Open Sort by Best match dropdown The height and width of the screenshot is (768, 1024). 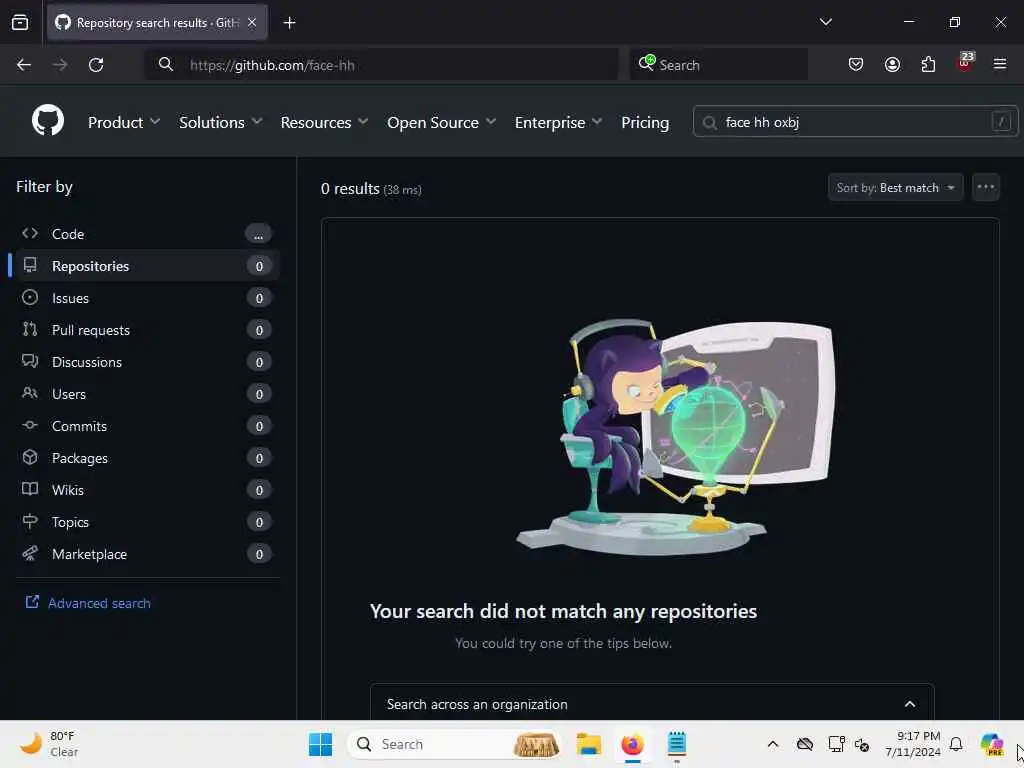click(895, 187)
